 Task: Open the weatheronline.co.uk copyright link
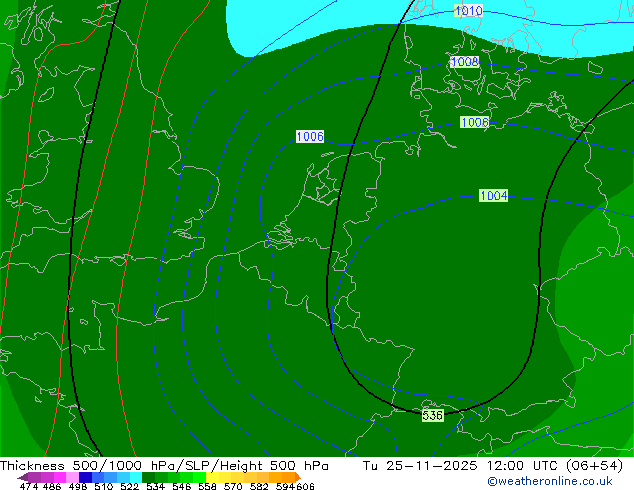click(x=549, y=481)
